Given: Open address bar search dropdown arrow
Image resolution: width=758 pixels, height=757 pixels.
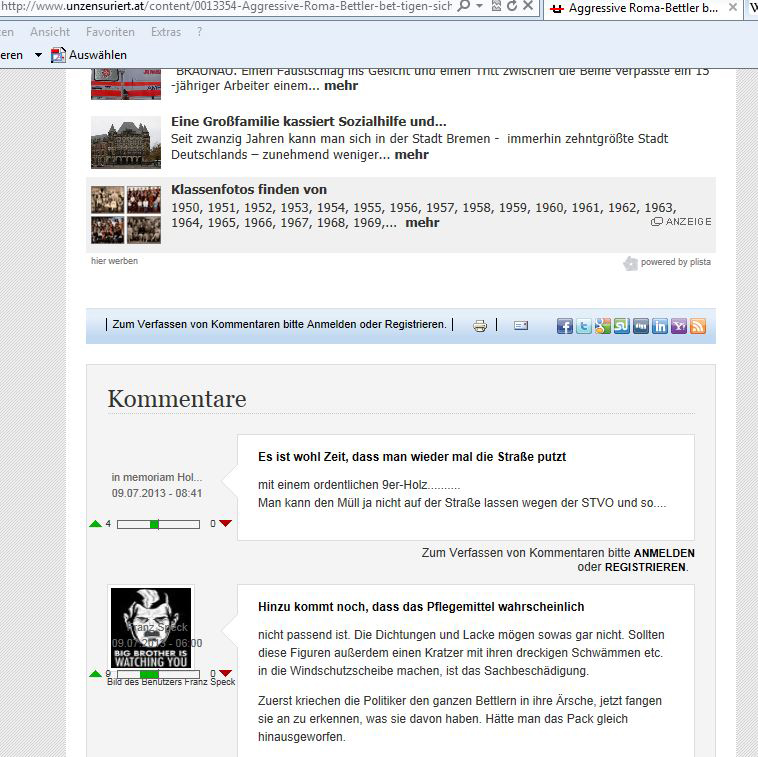Looking at the screenshot, I should click(x=479, y=7).
